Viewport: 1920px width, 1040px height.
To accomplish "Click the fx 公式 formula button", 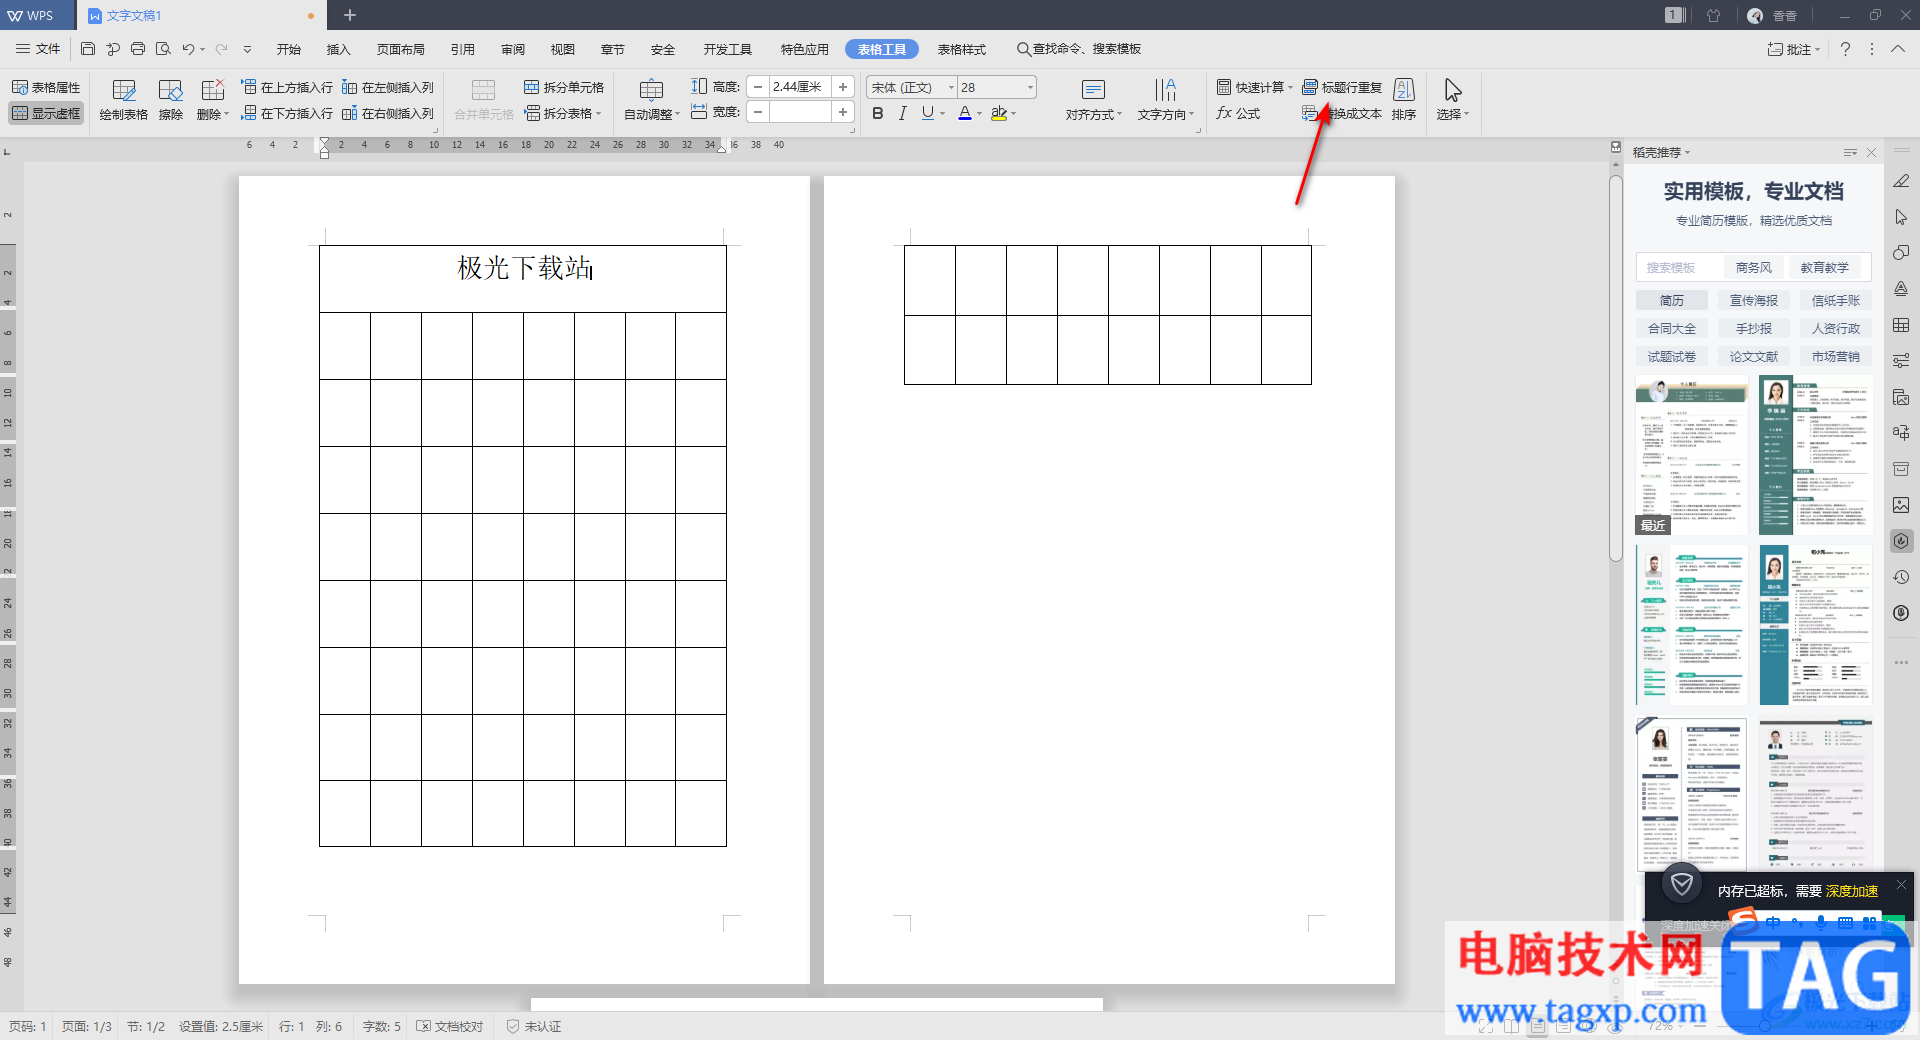I will (1238, 113).
